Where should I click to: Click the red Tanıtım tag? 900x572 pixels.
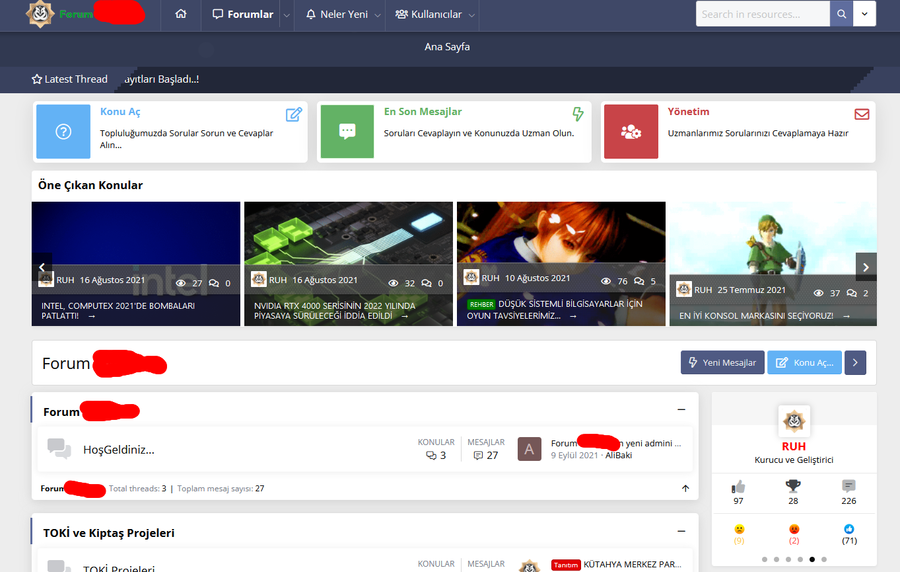(566, 565)
